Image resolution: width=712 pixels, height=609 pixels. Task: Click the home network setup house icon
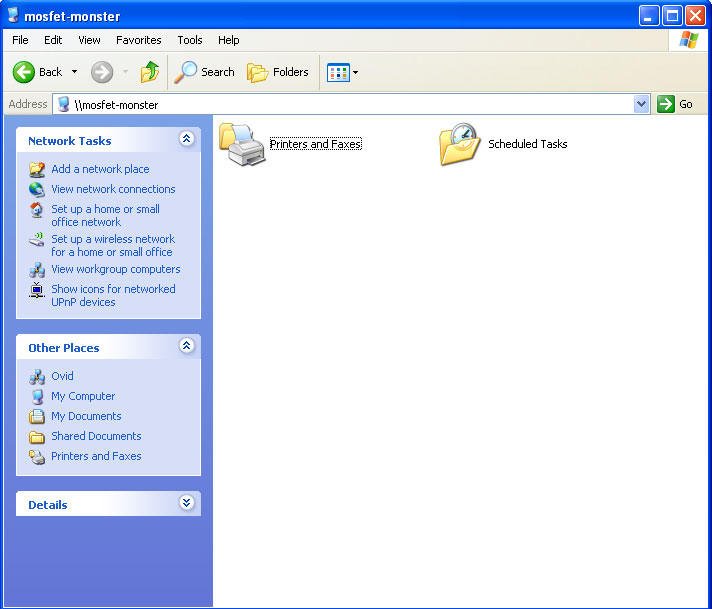click(x=37, y=209)
